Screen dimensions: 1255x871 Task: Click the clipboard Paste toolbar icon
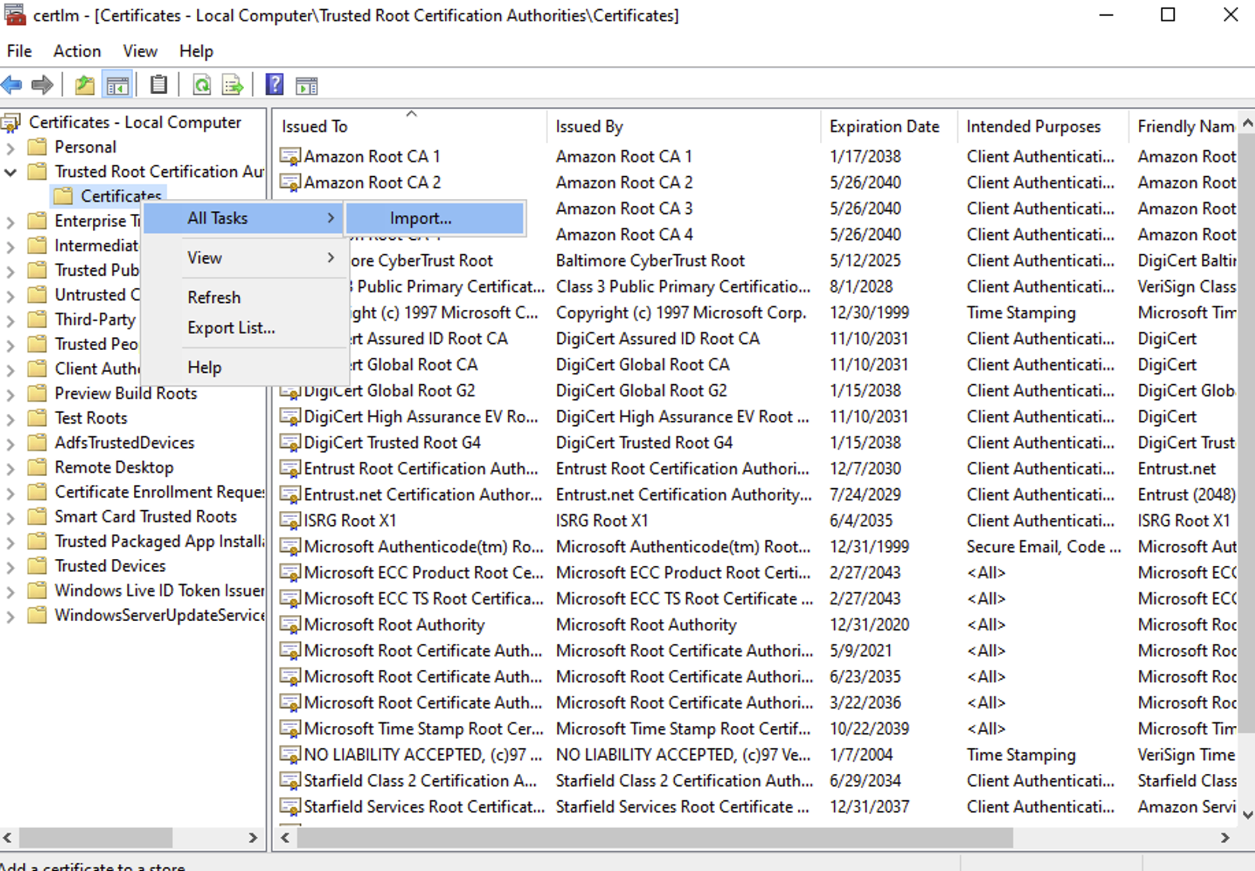[159, 86]
